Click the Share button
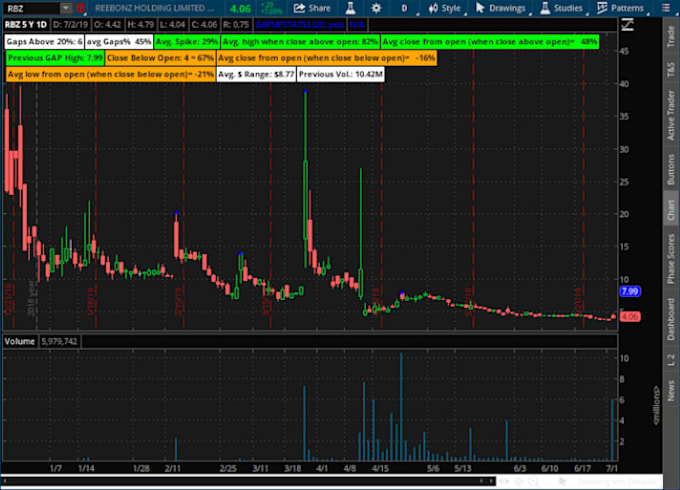Viewport: 680px width, 490px height. (x=312, y=8)
